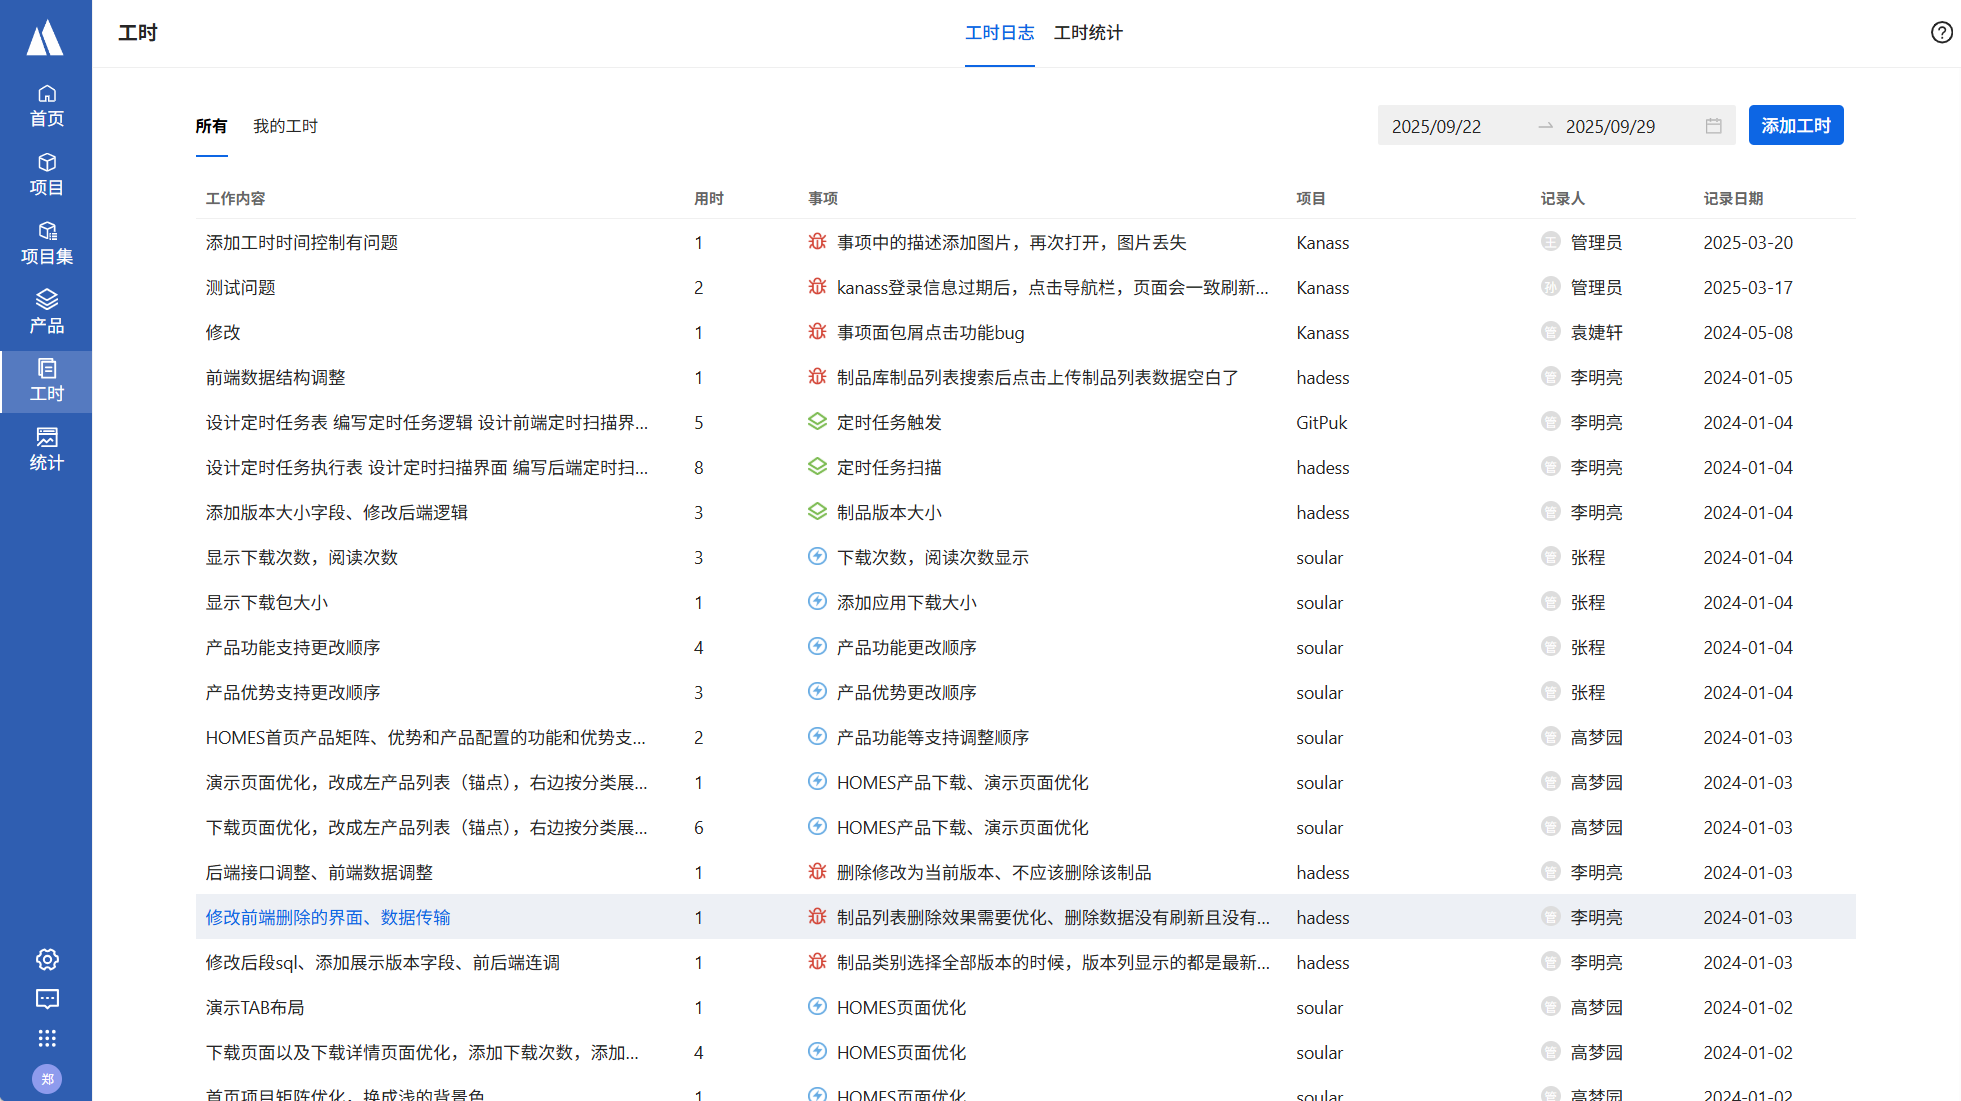
Task: Open settings gear icon in sidebar
Action: [x=47, y=960]
